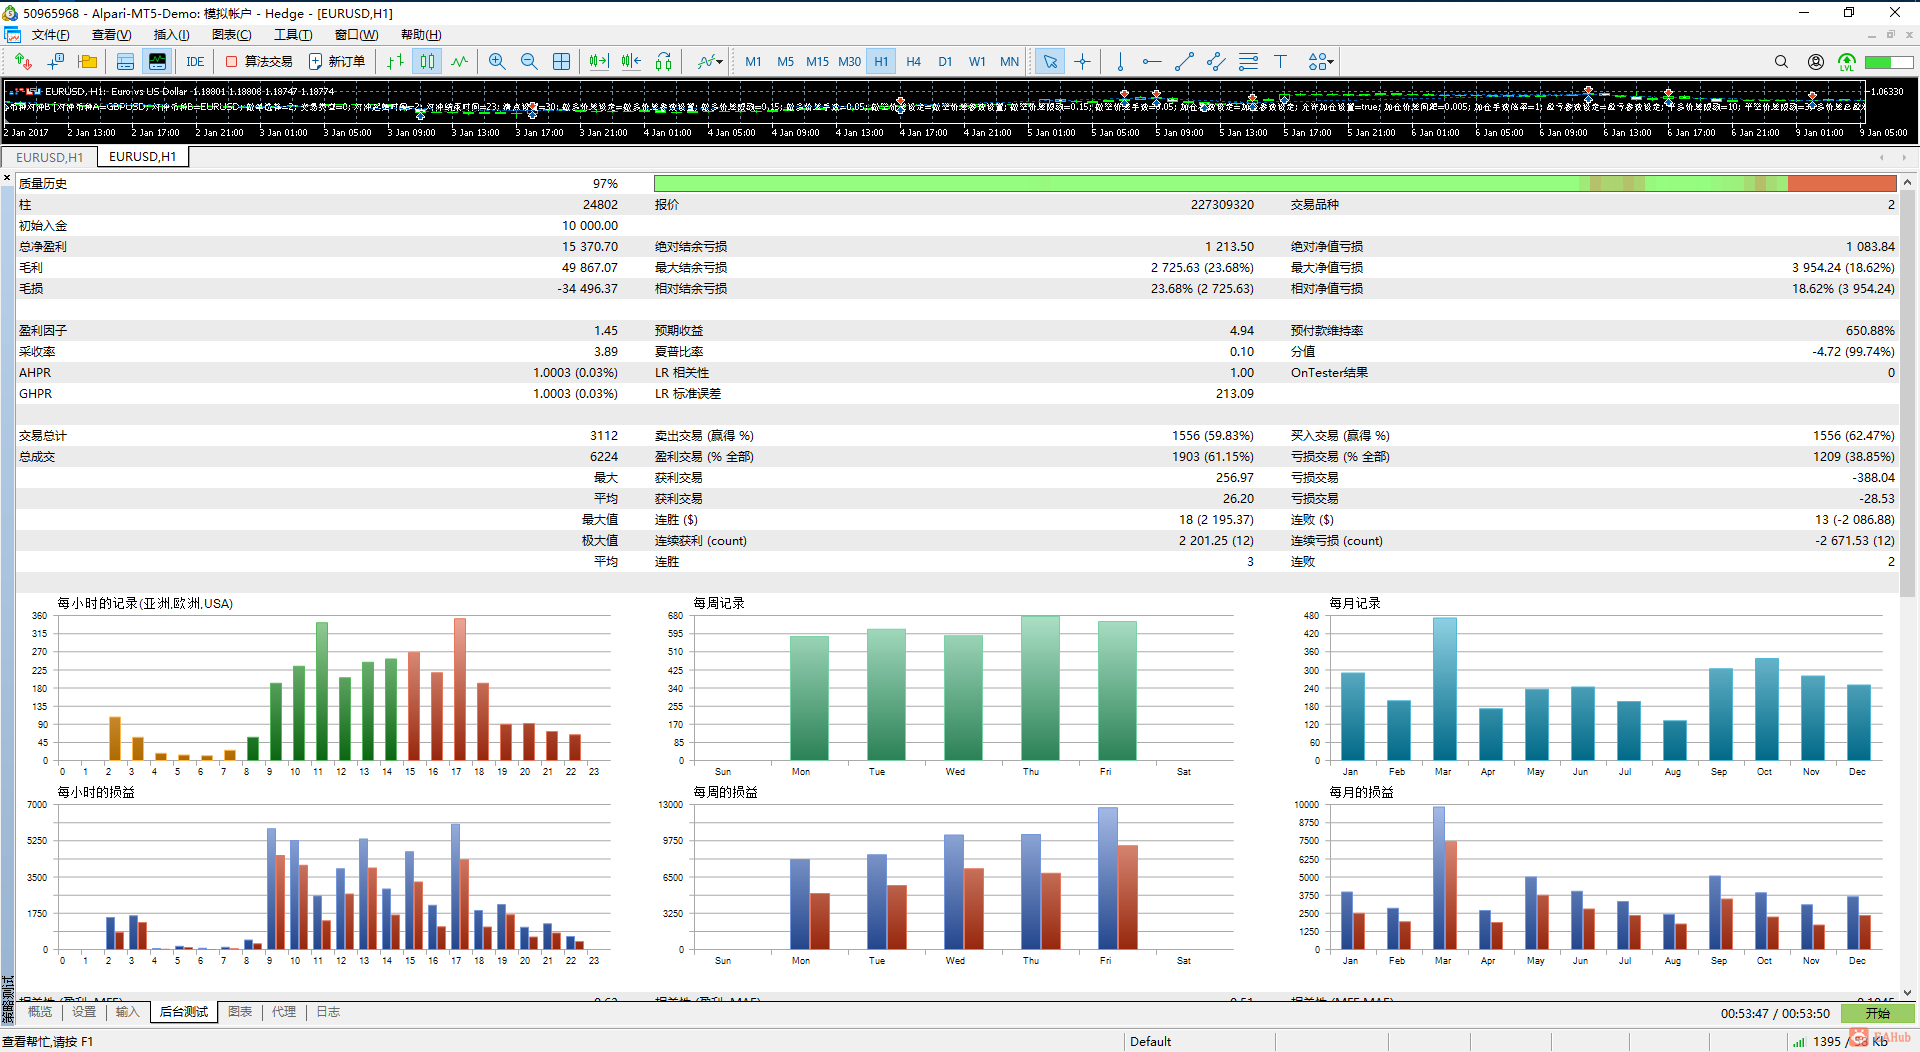Zoom out the chart using the magnifier minus icon
Image resolution: width=1920 pixels, height=1052 pixels.
(529, 62)
